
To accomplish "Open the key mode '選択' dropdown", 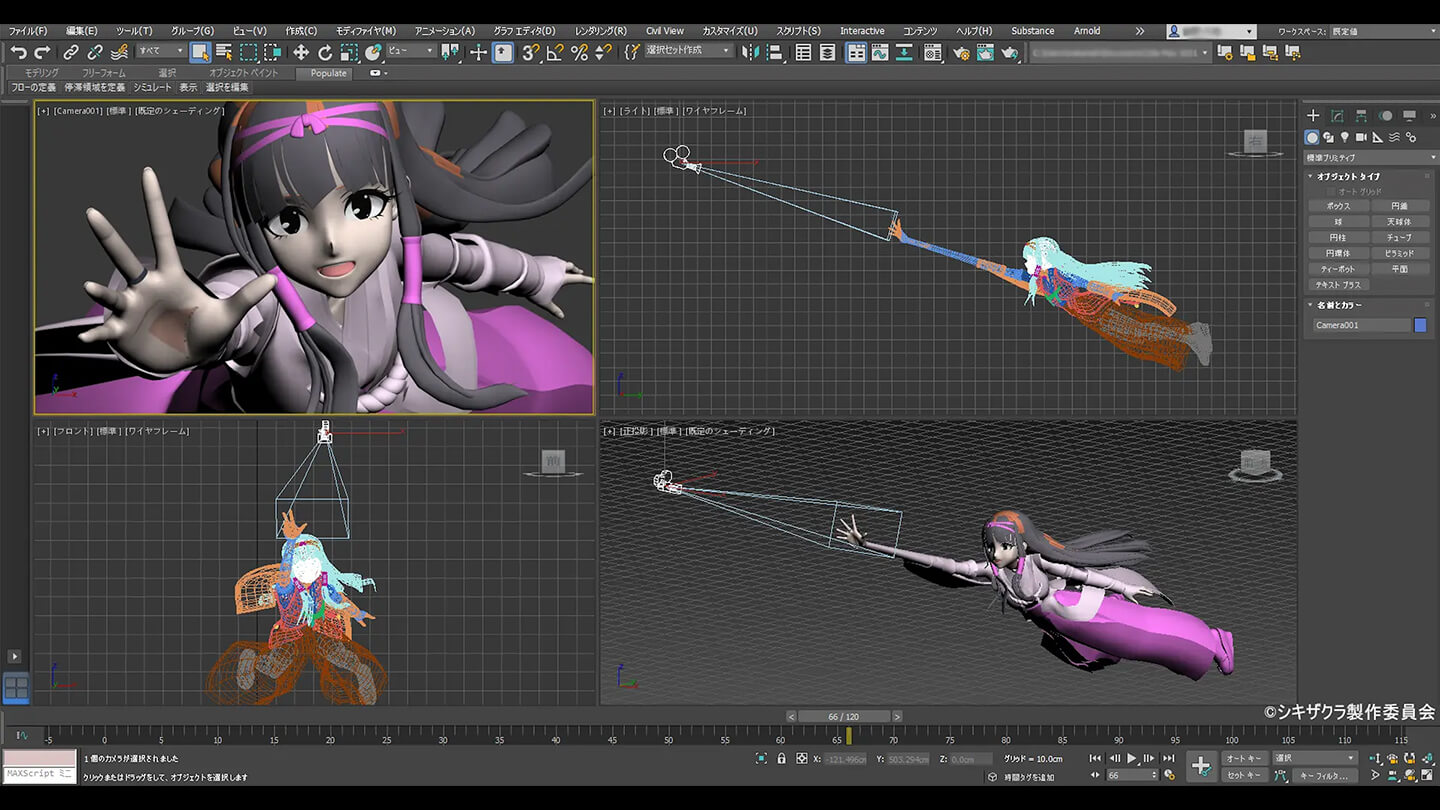I will click(1315, 758).
